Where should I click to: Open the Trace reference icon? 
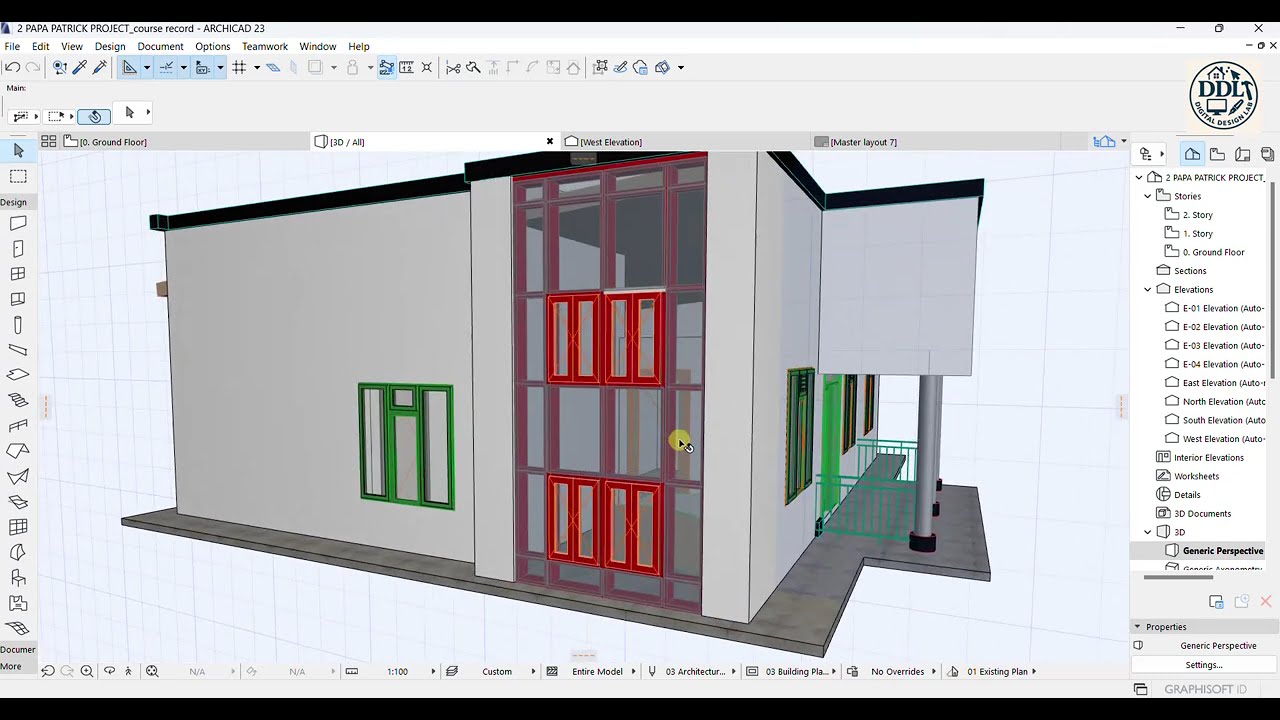coord(315,67)
